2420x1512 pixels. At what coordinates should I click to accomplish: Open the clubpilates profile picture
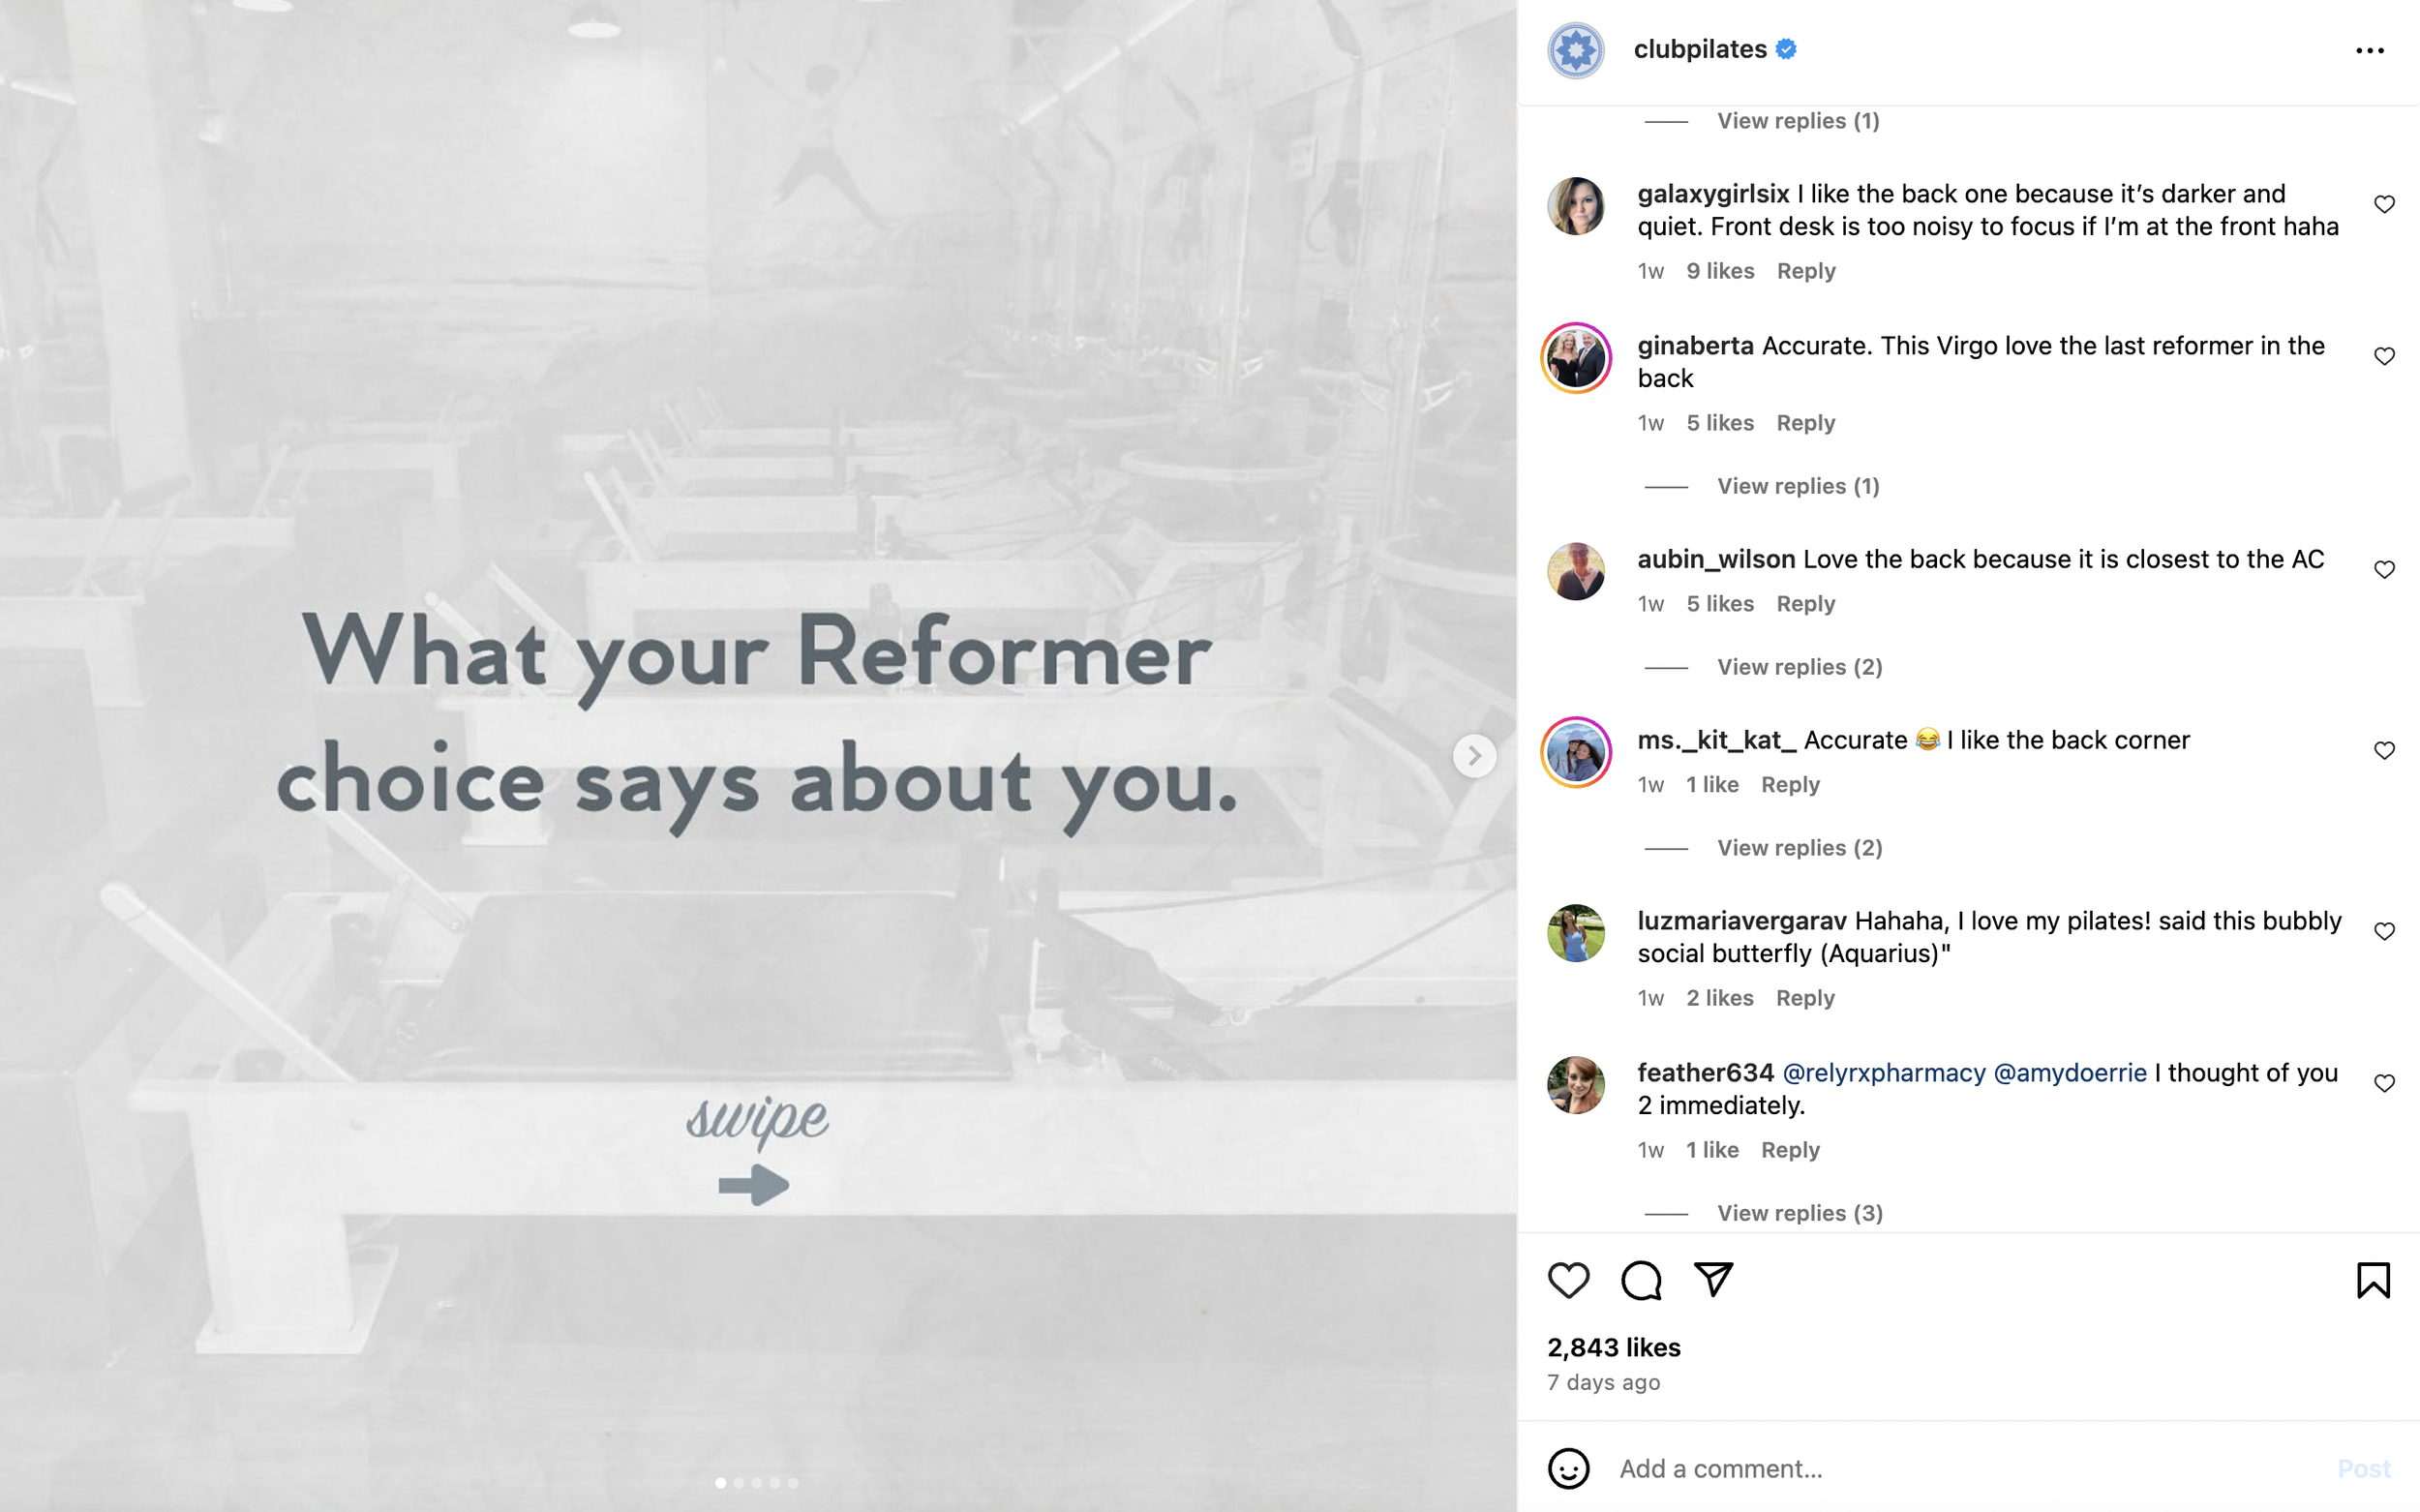[1576, 50]
